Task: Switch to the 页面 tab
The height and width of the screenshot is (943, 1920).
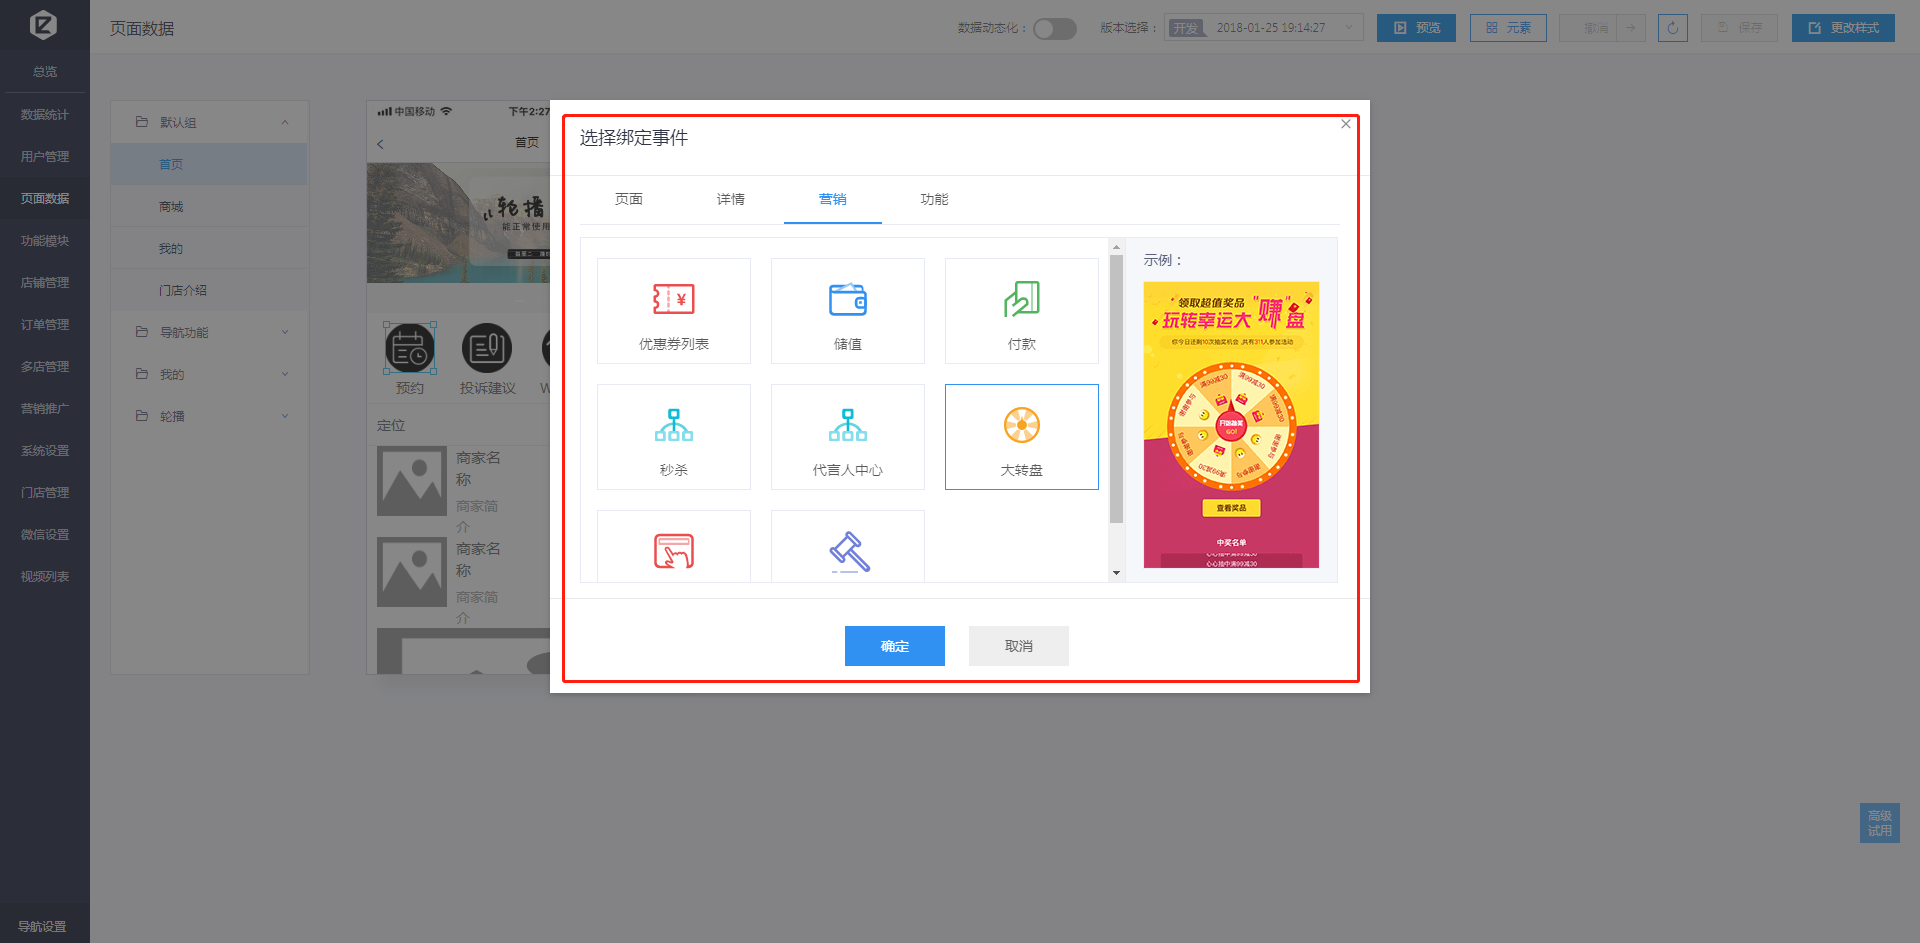Action: point(629,199)
